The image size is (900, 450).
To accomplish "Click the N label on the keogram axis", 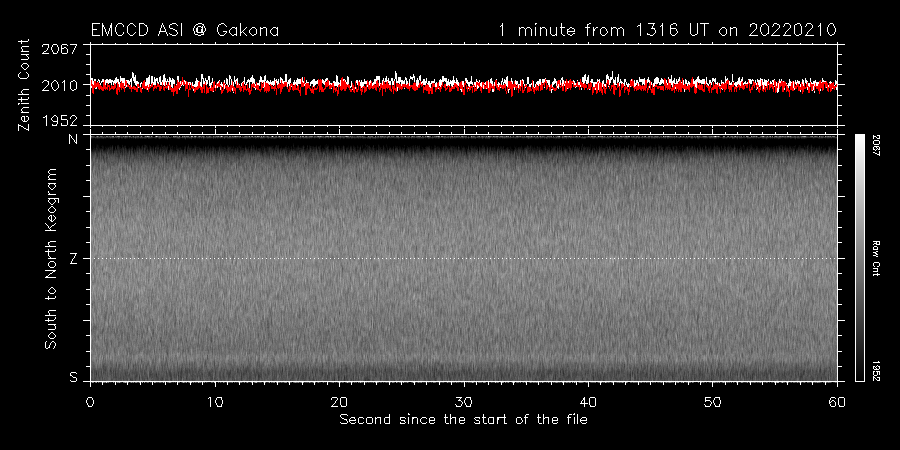I will click(73, 139).
